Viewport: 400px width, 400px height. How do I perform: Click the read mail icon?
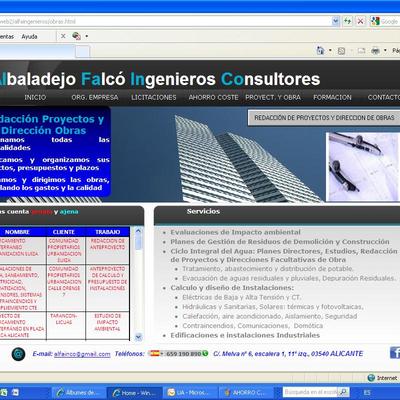coord(361,51)
